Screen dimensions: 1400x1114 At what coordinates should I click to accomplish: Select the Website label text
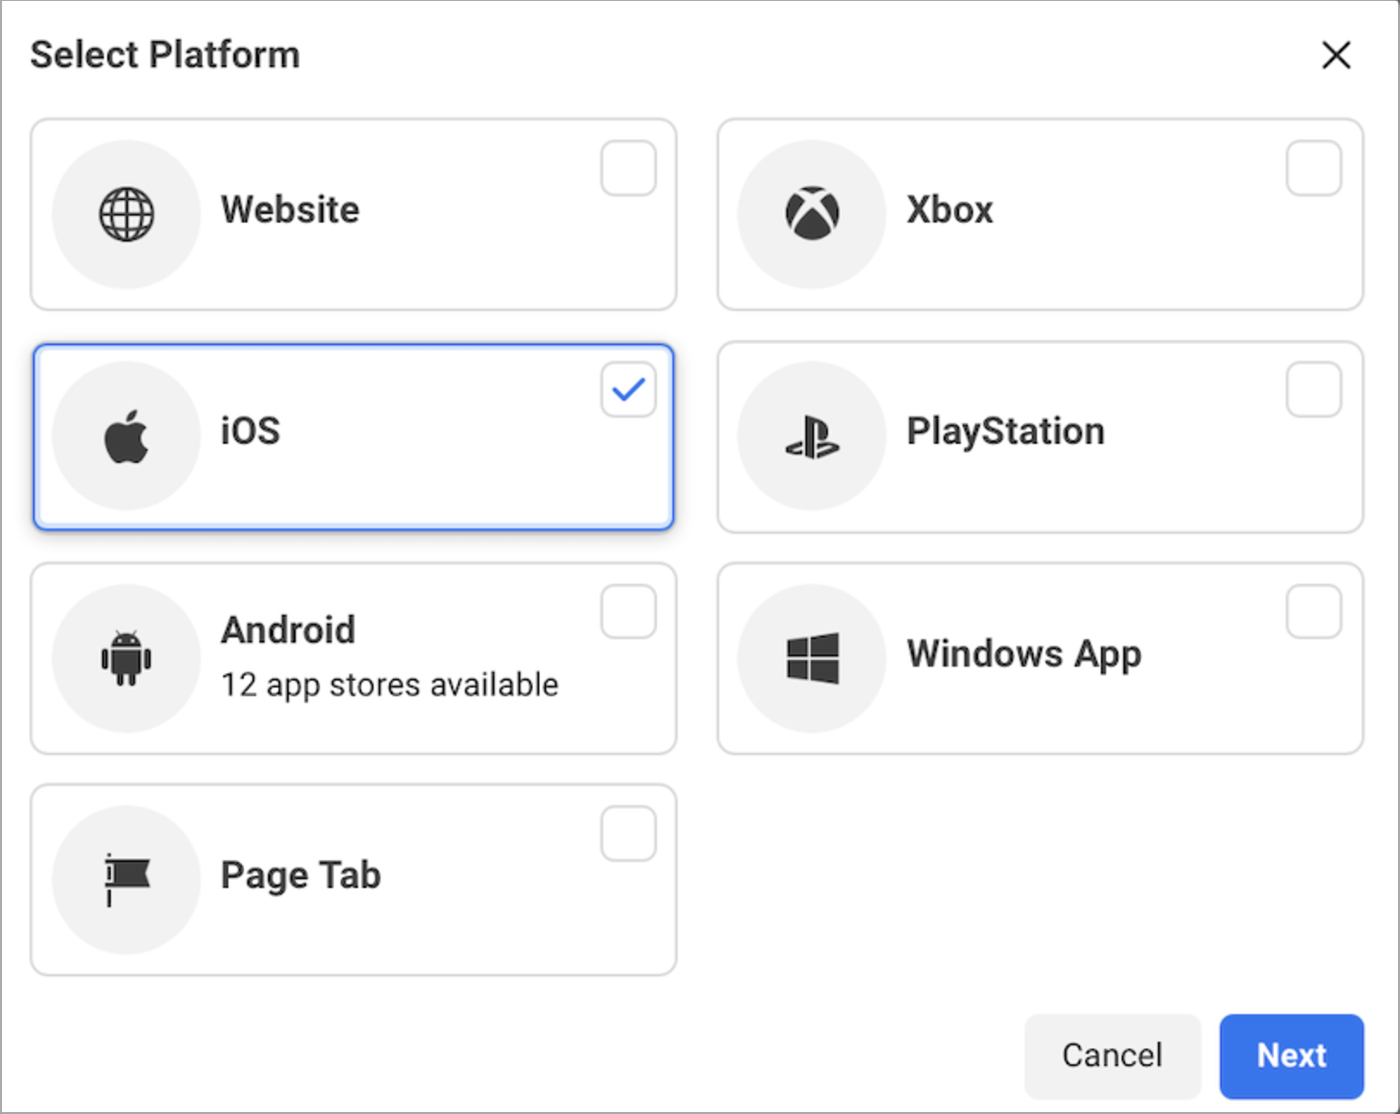tap(290, 210)
